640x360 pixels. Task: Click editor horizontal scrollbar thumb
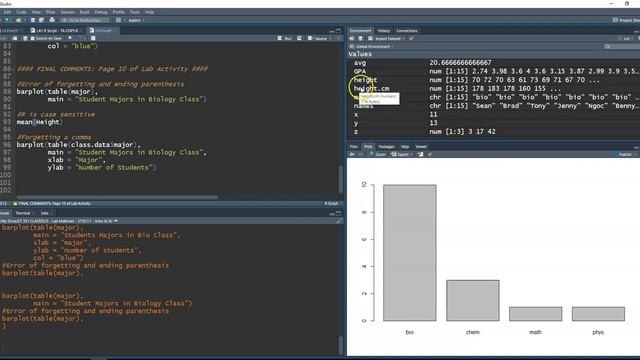tap(116, 197)
